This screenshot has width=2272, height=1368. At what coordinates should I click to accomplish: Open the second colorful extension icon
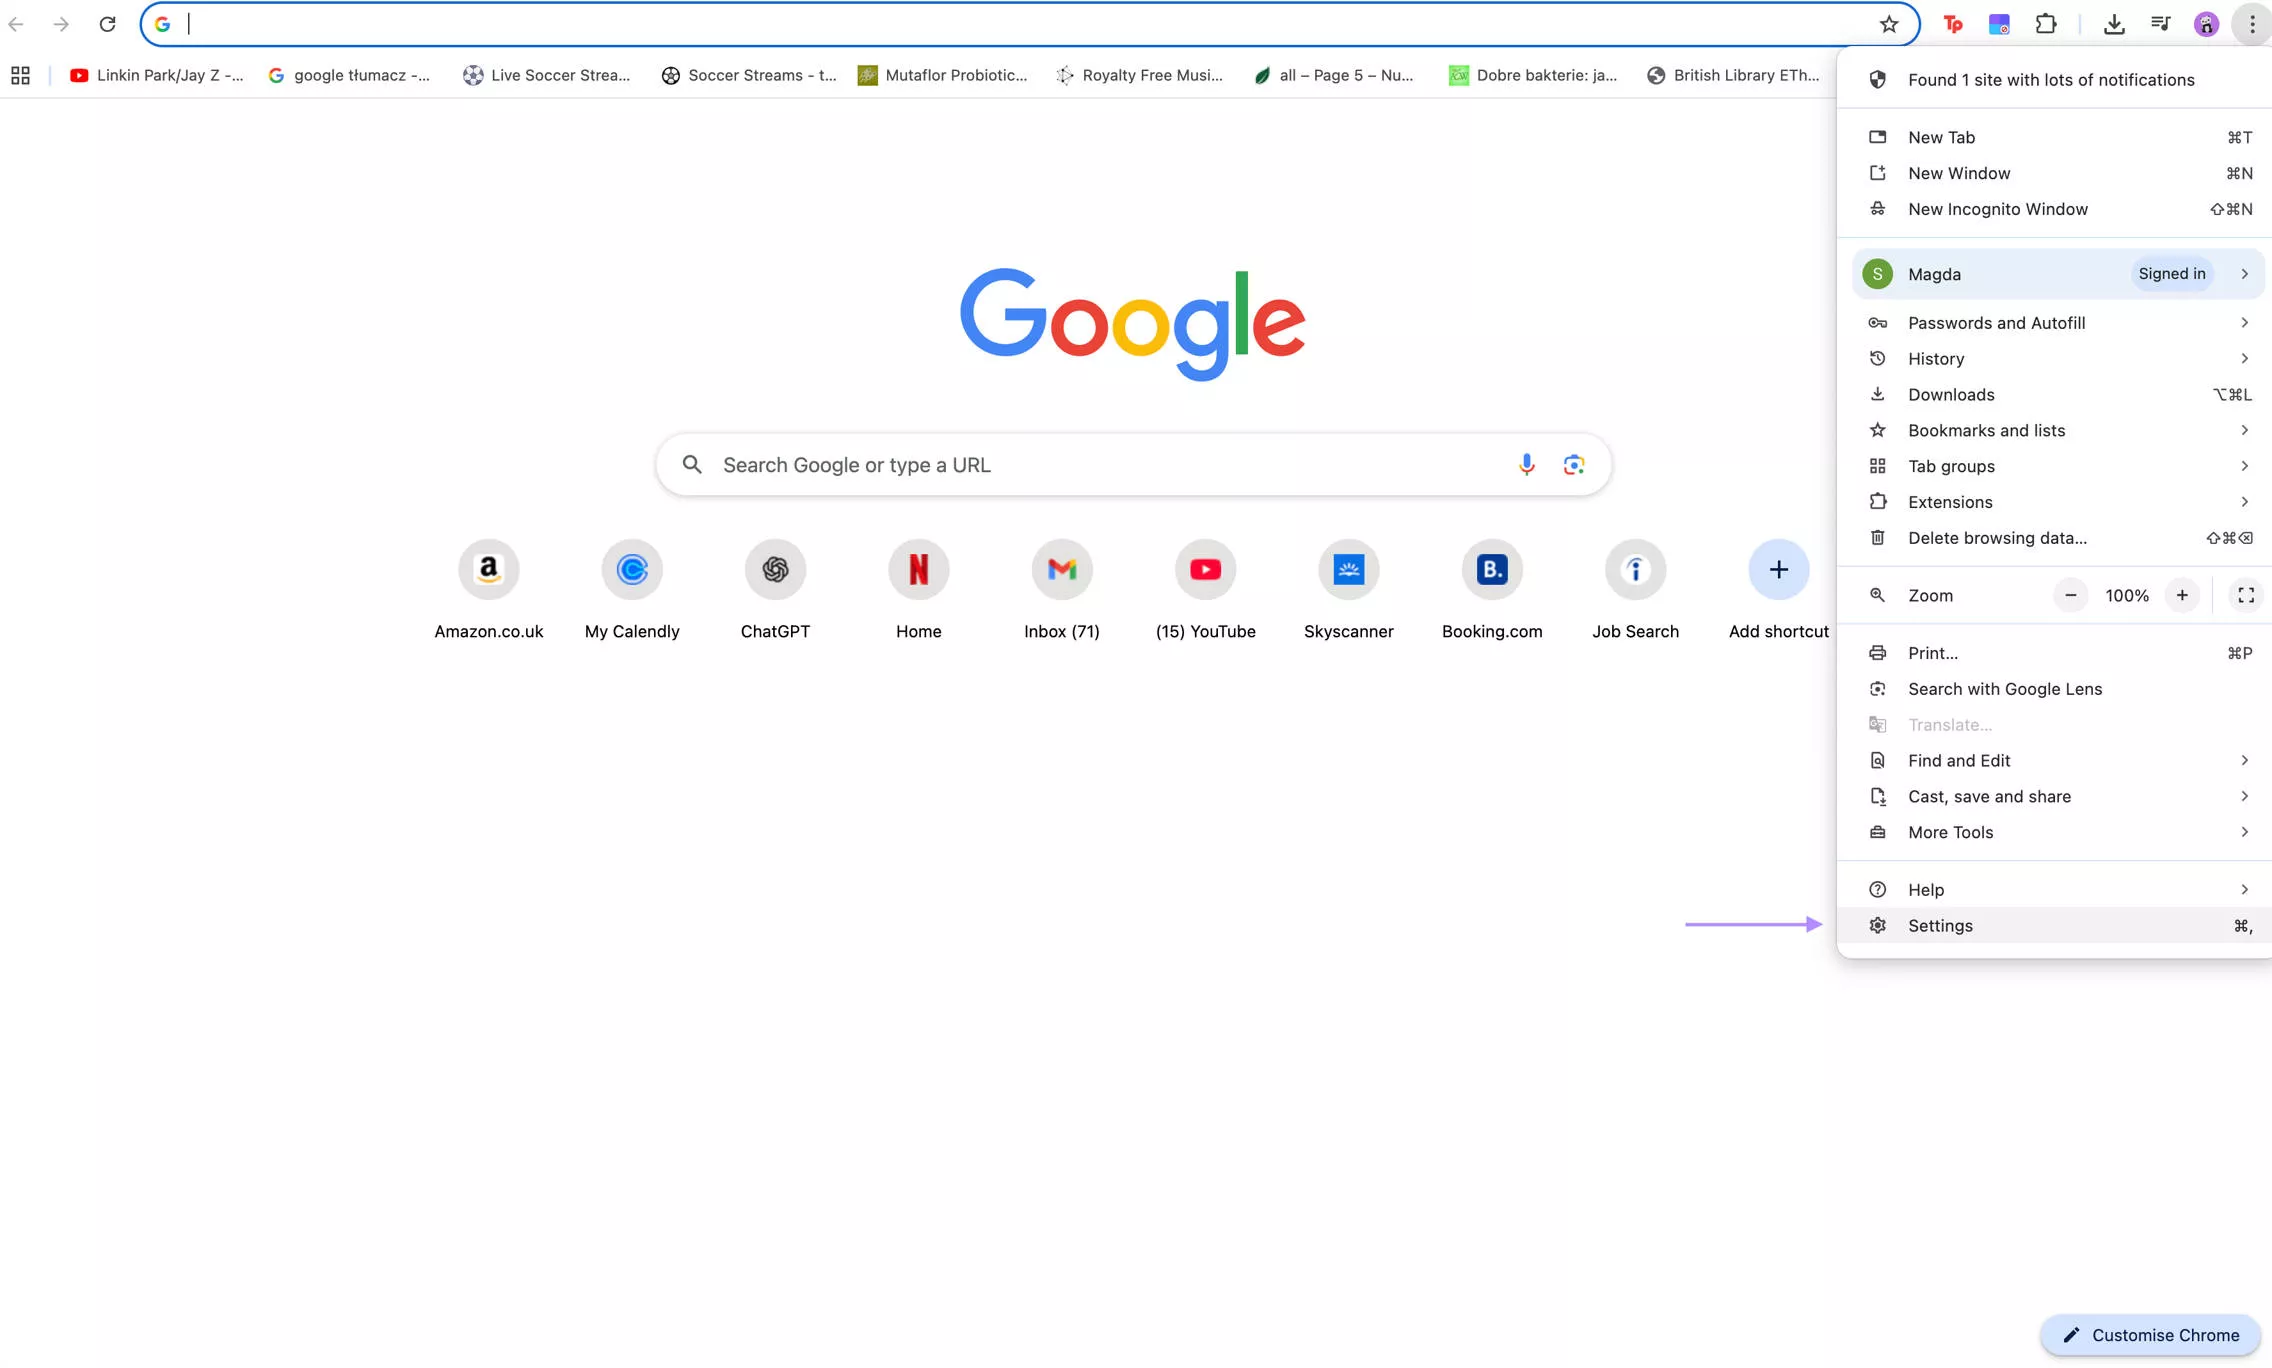coord(1999,24)
